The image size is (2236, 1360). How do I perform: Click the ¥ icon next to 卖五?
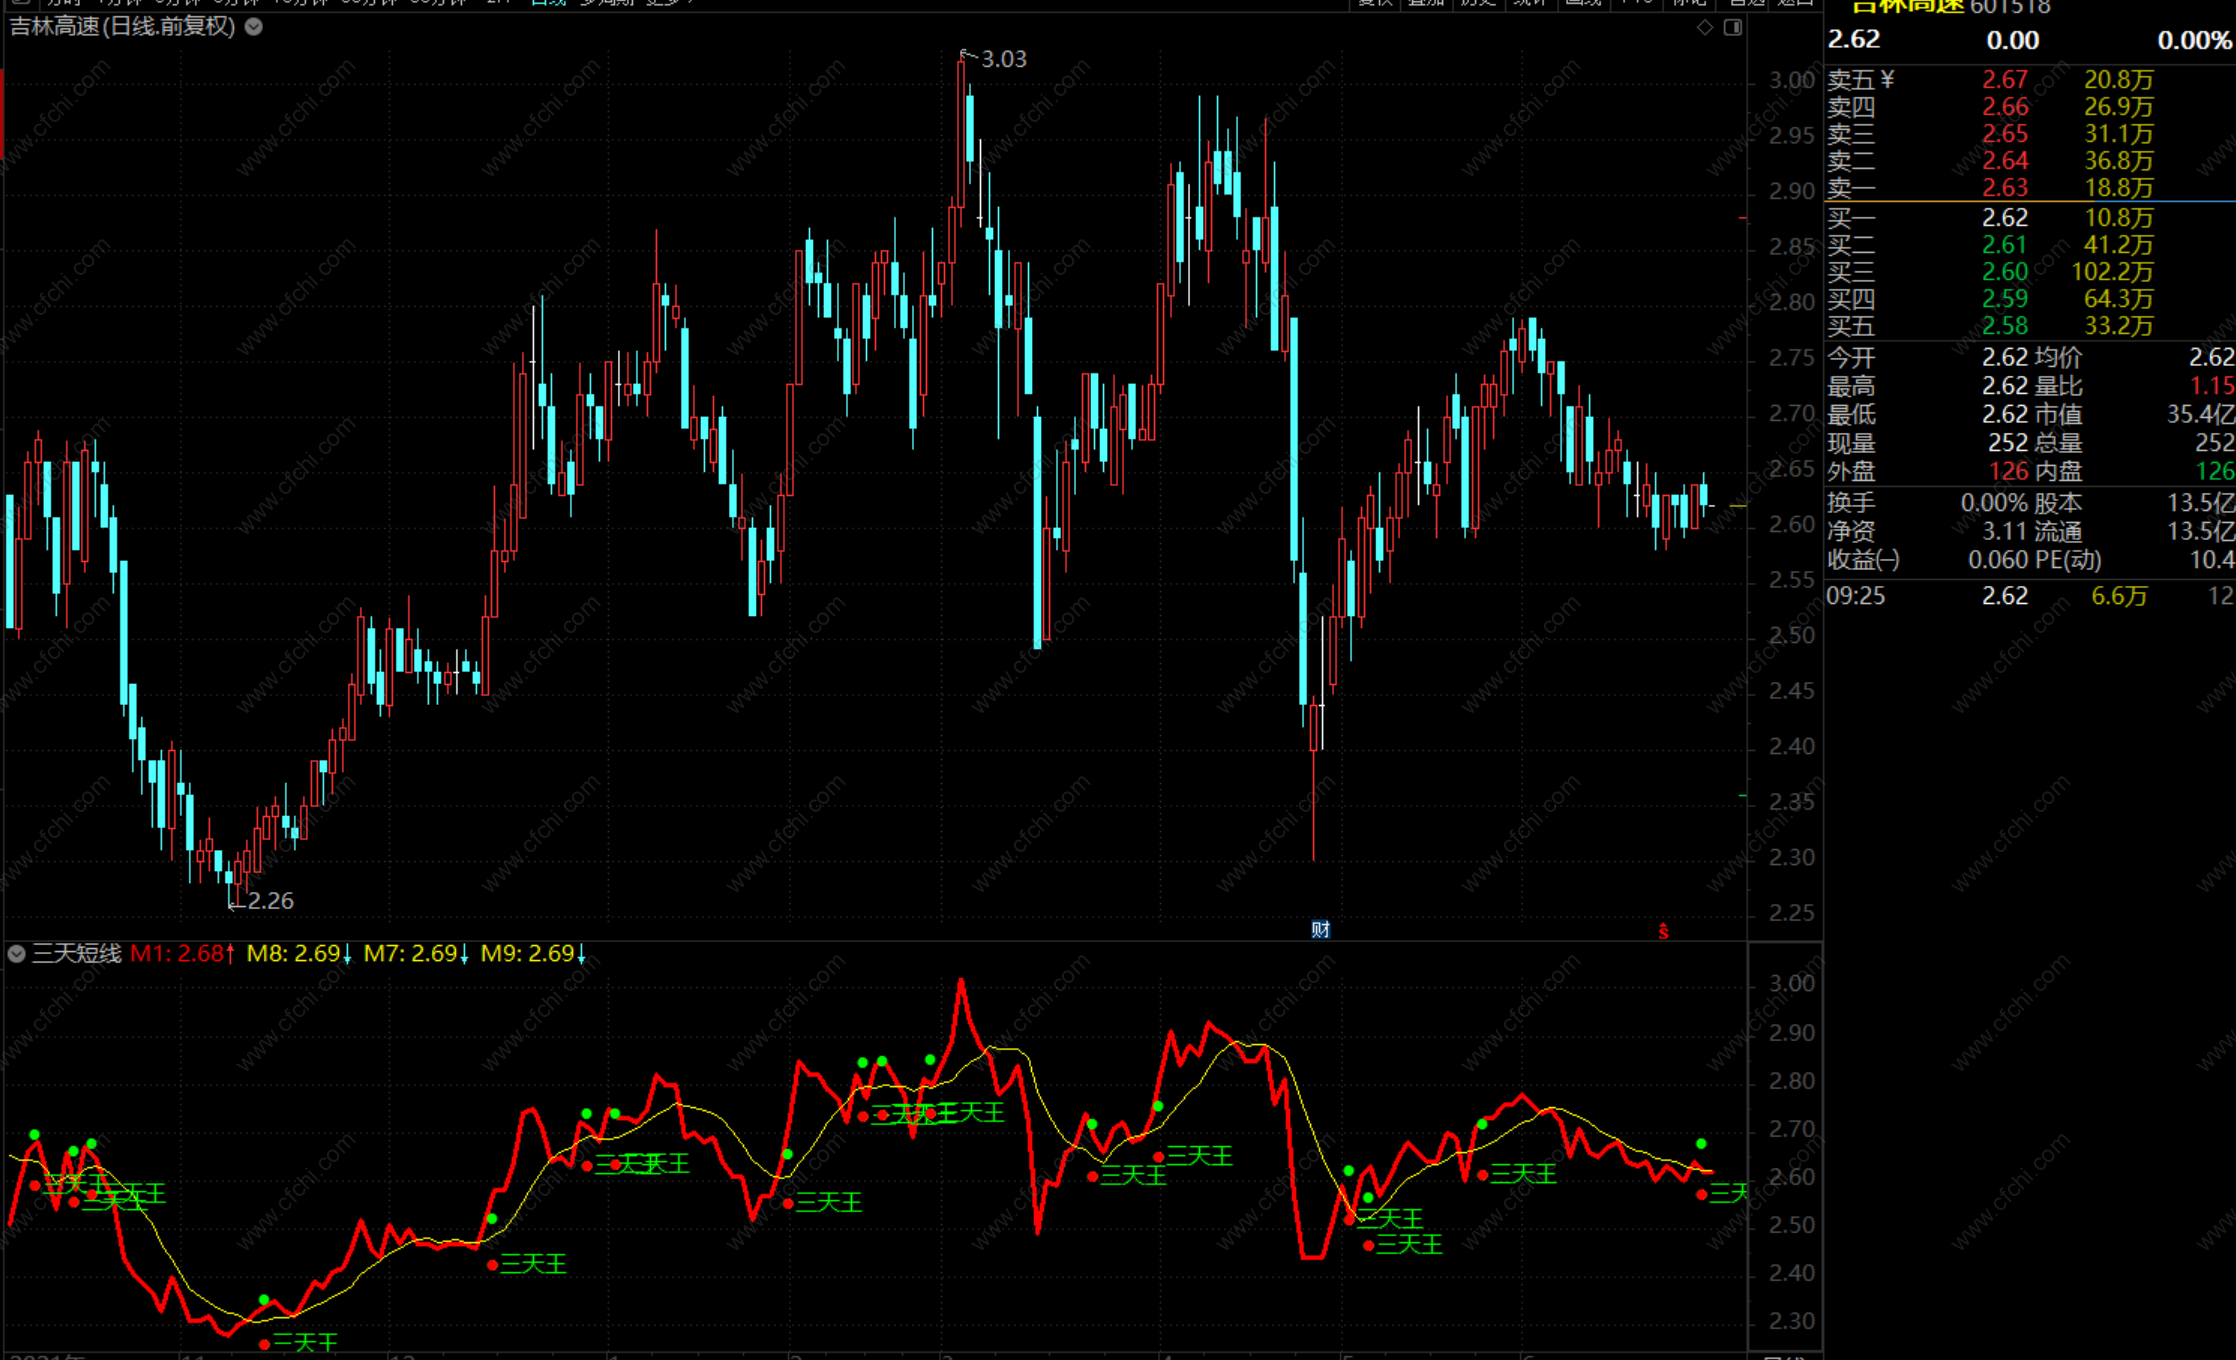click(1887, 79)
